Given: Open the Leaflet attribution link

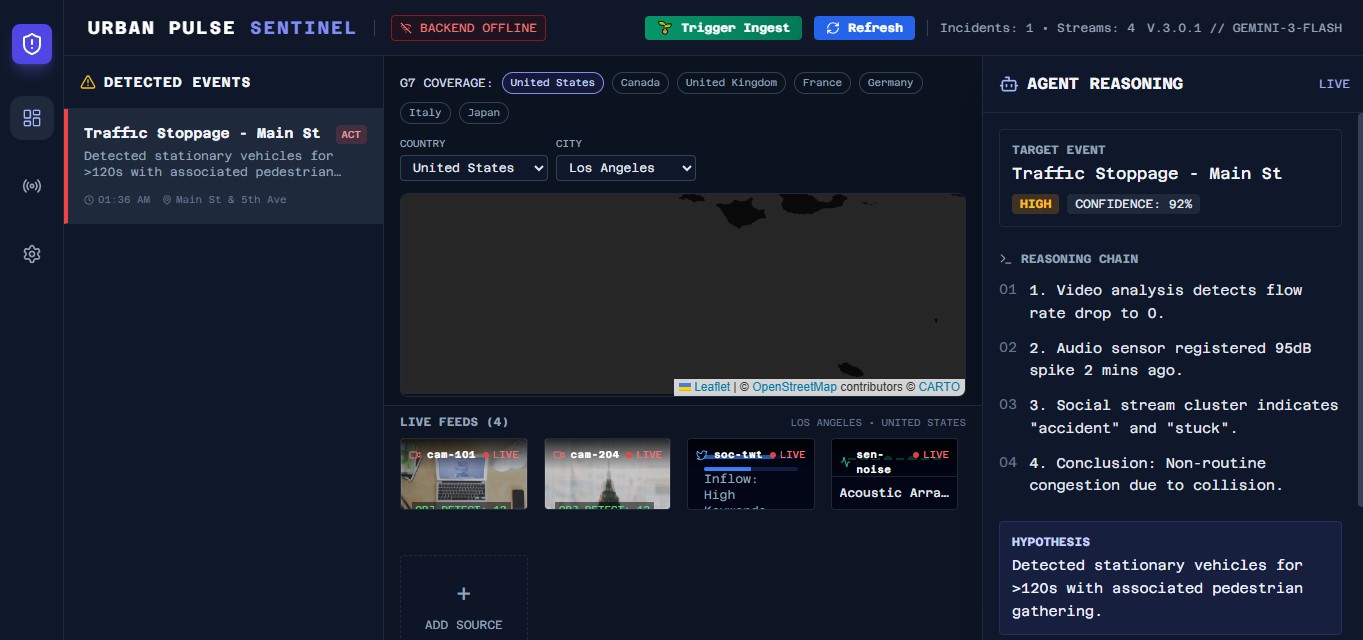Looking at the screenshot, I should 704,387.
